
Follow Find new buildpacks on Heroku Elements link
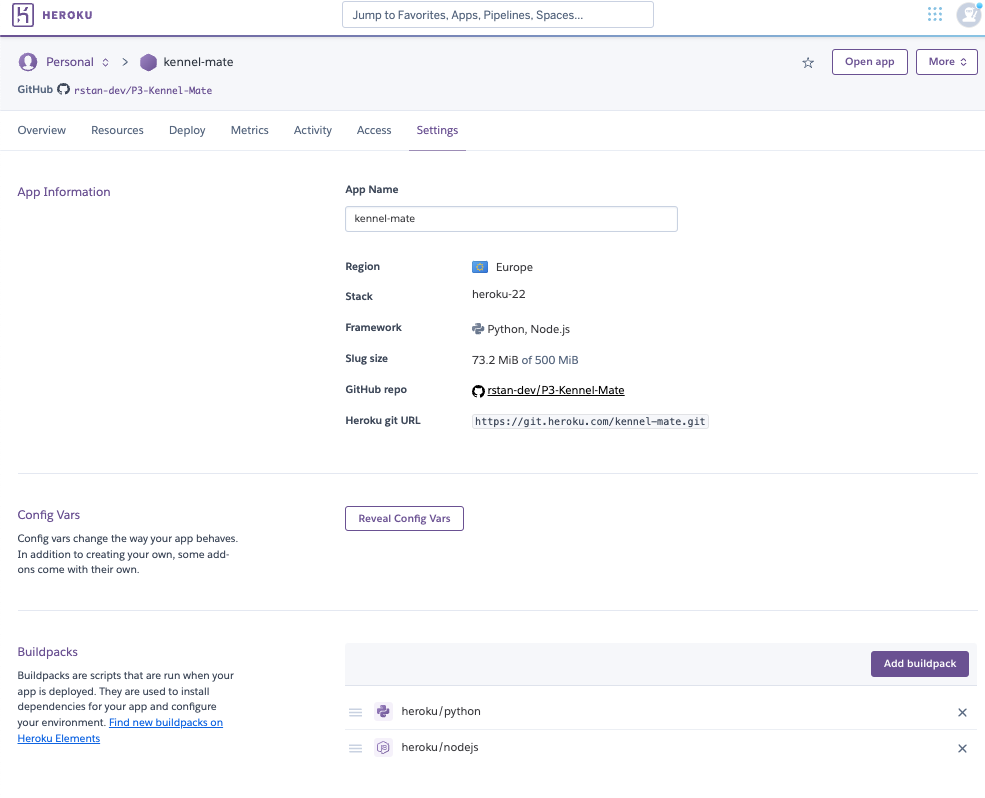(166, 723)
